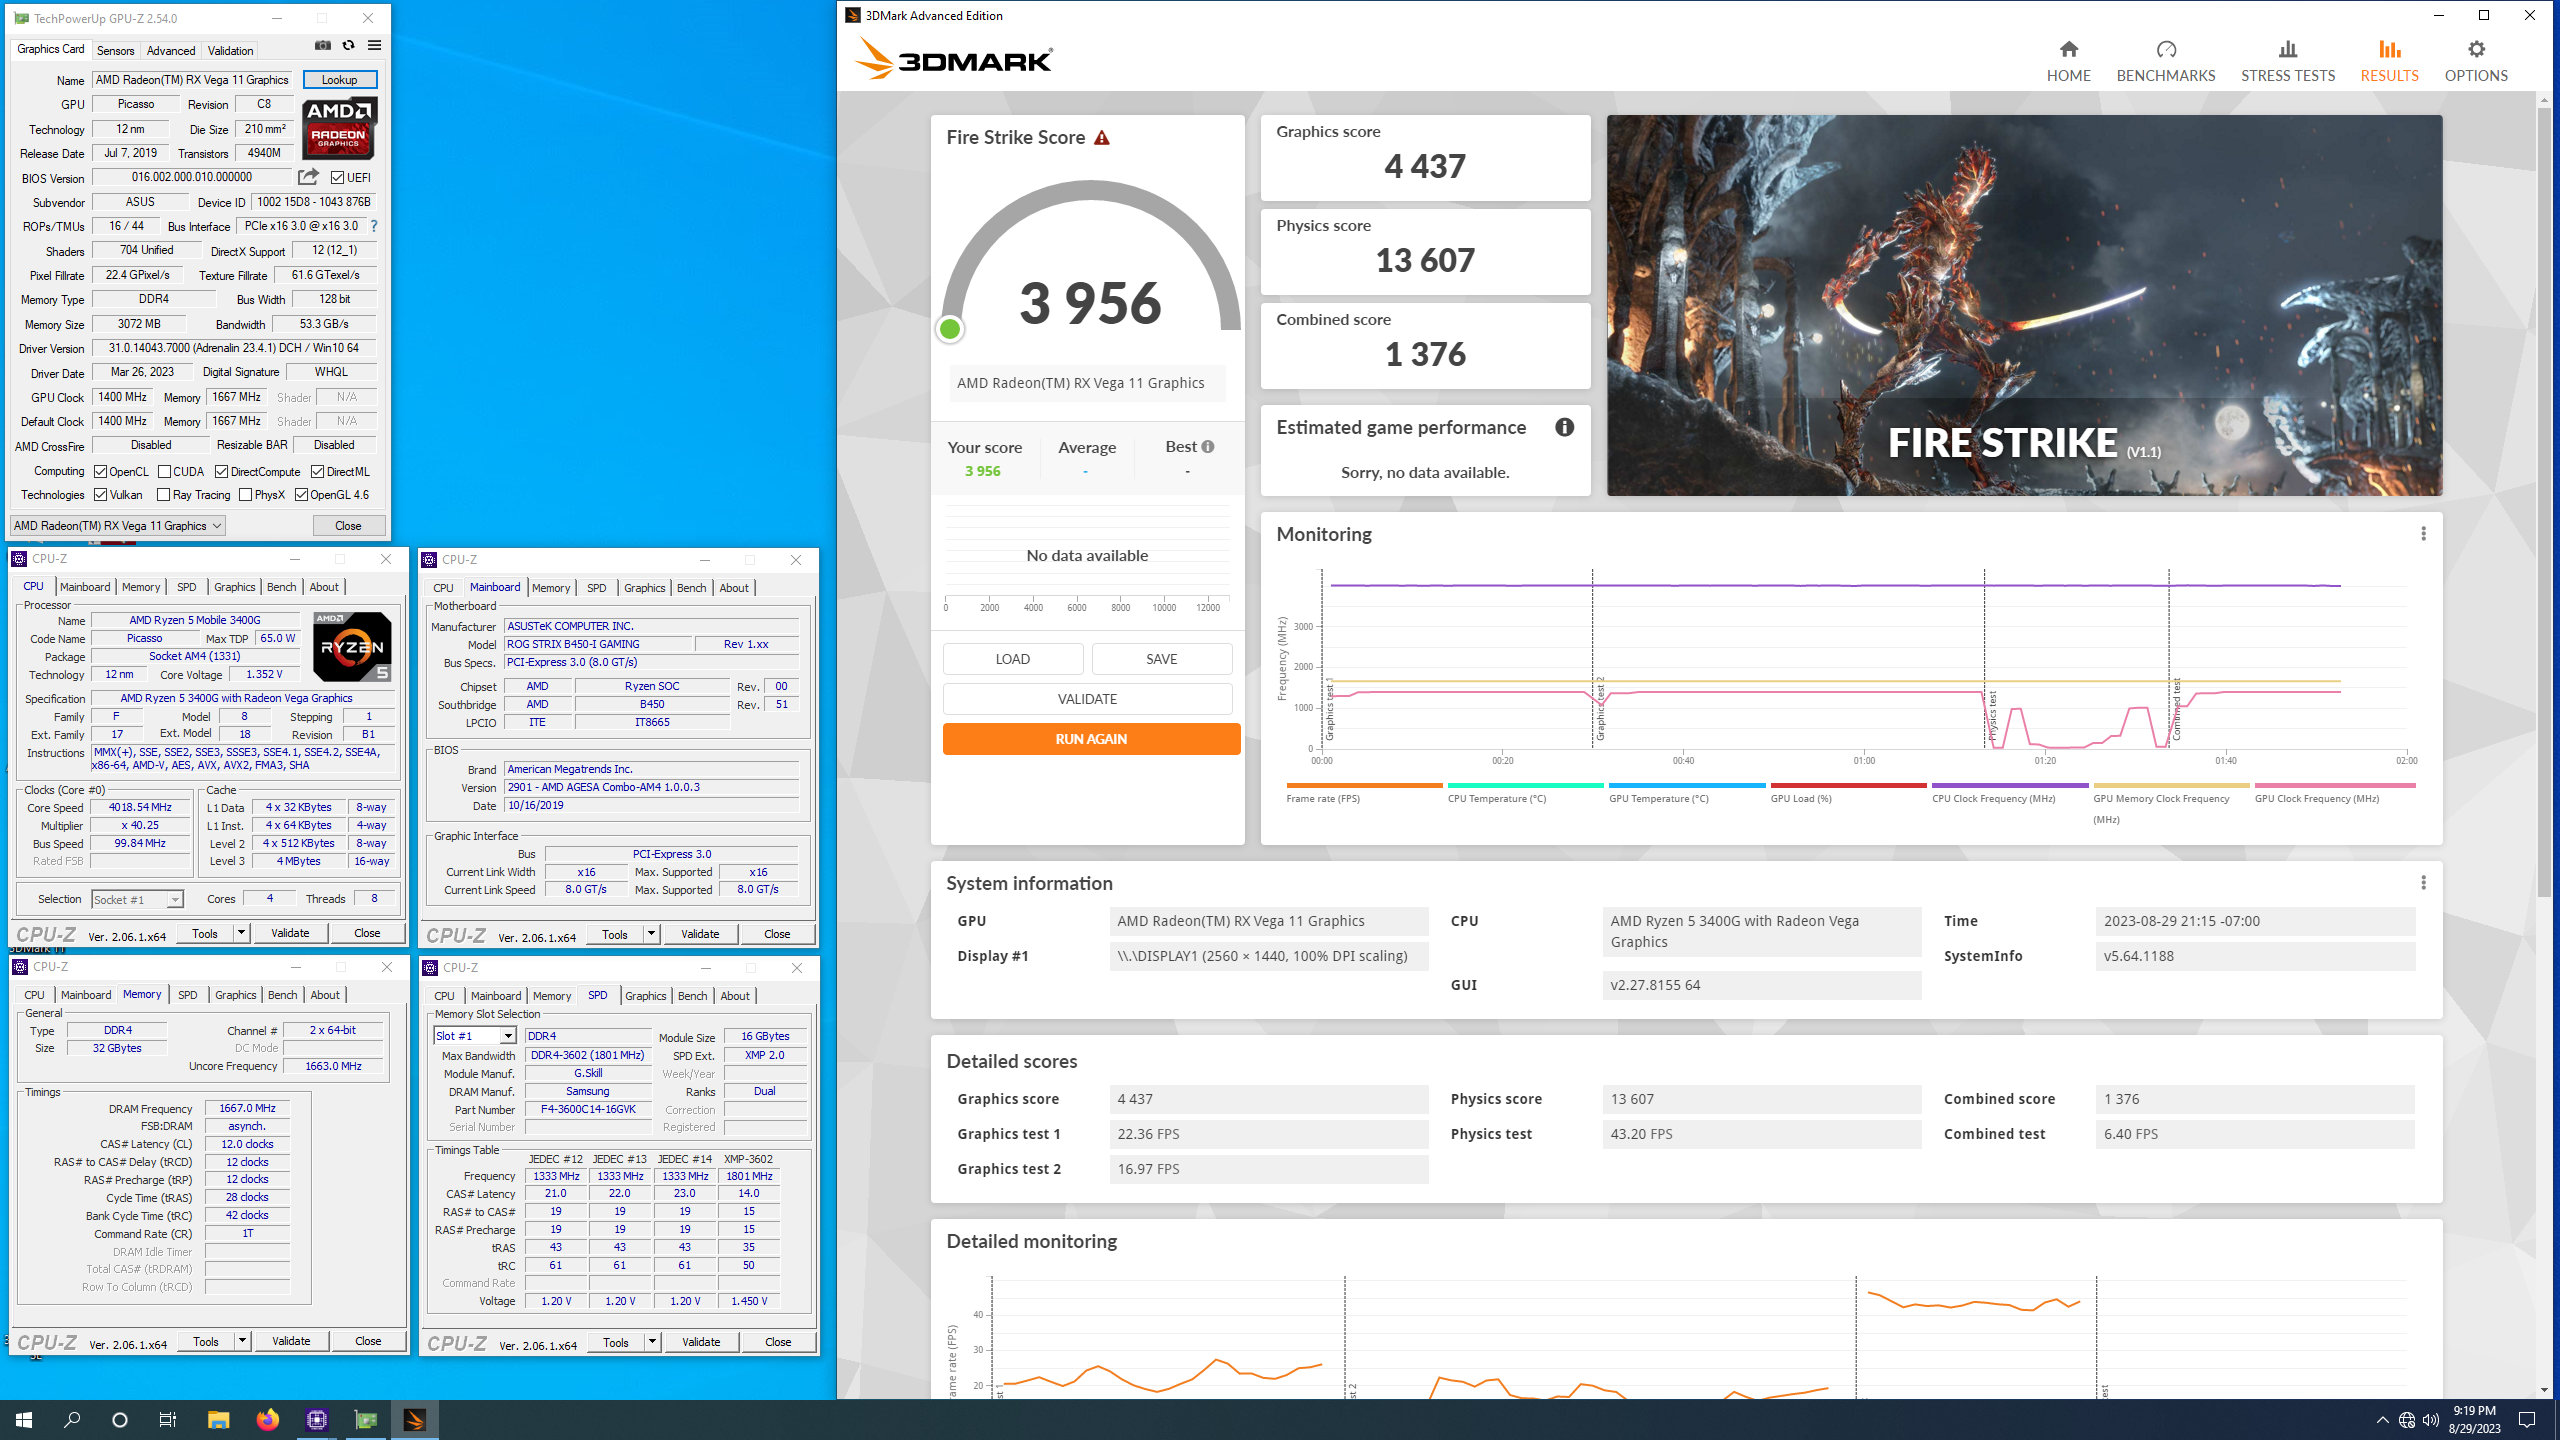
Task: Click info icon beside Estimated game performance
Action: click(x=1564, y=427)
